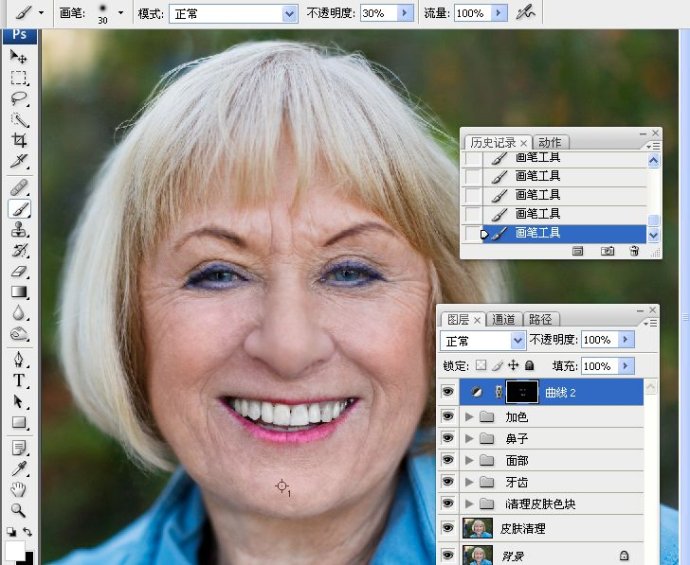
Task: Select the Gradient tool
Action: (18, 292)
